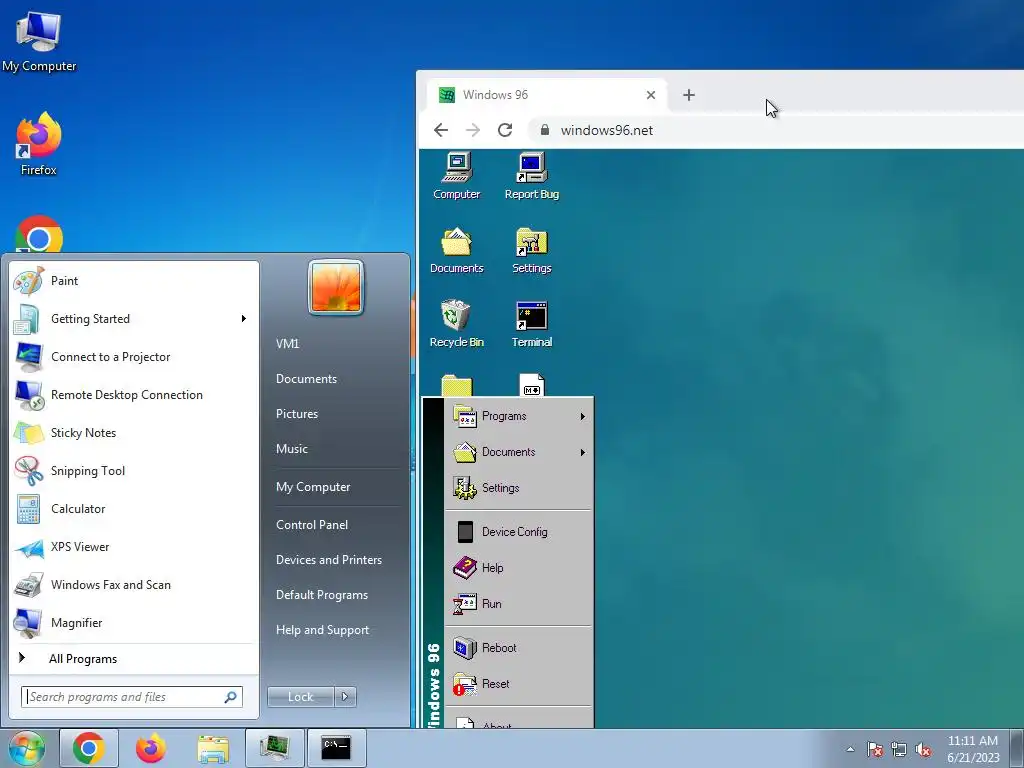The height and width of the screenshot is (768, 1024).
Task: Expand Getting Started submenu arrow
Action: pyautogui.click(x=244, y=319)
